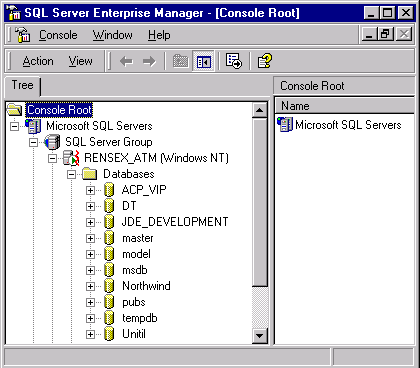Expand the Unitil database node
The height and width of the screenshot is (368, 420).
tap(90, 334)
